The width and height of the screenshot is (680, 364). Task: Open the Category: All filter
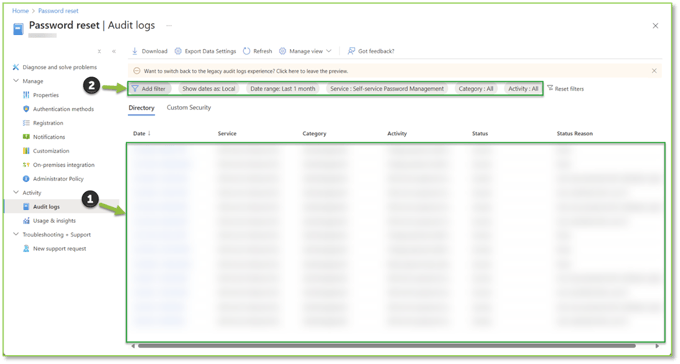pos(476,89)
